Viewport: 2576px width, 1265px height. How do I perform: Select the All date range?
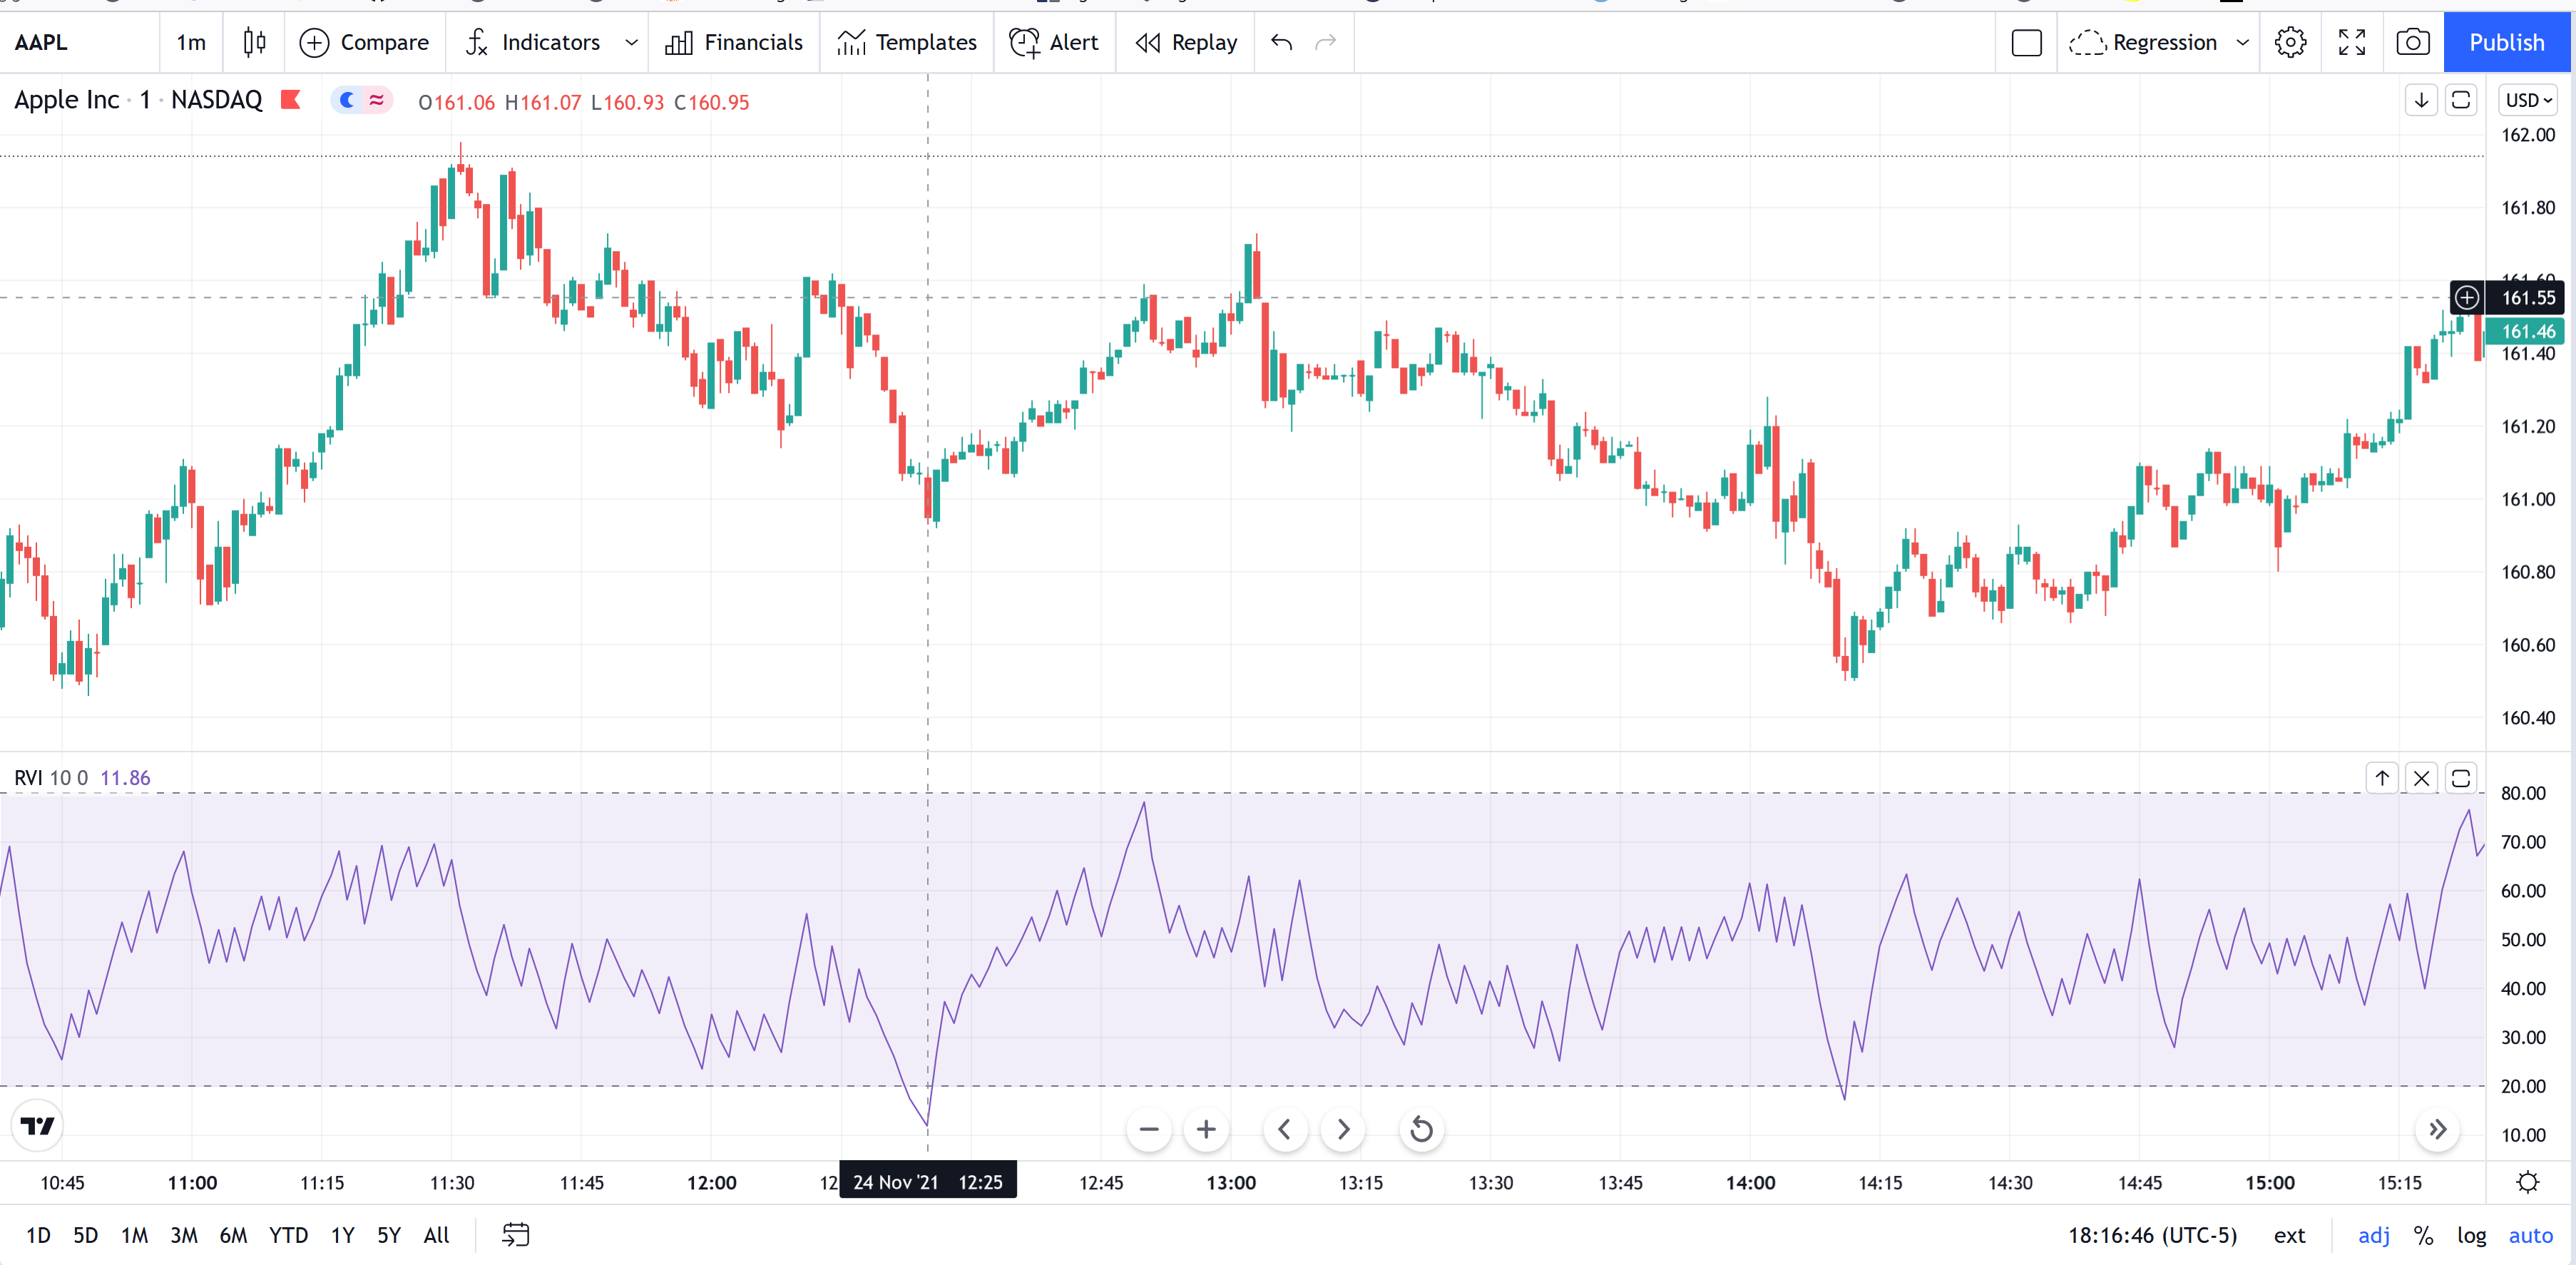pyautogui.click(x=437, y=1235)
